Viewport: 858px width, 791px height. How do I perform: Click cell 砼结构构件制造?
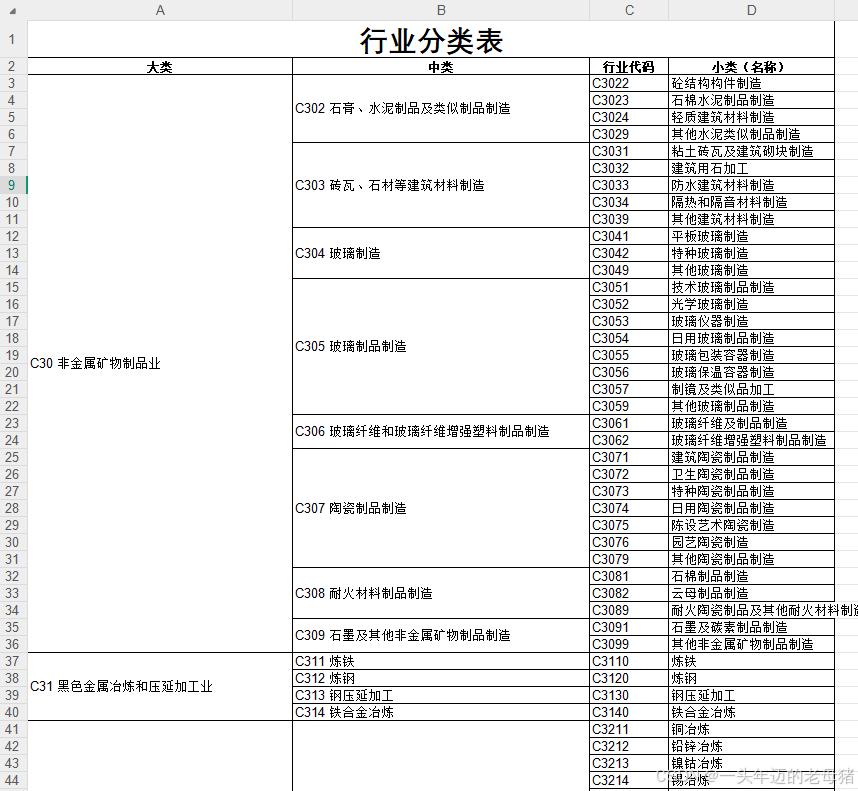pyautogui.click(x=751, y=83)
